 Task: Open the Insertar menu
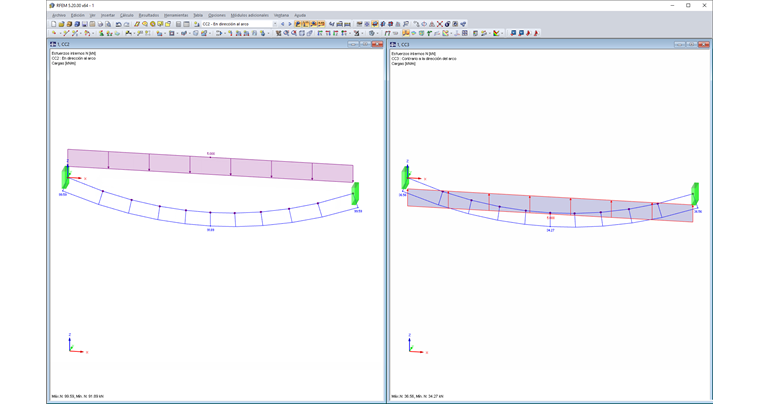[x=108, y=15]
